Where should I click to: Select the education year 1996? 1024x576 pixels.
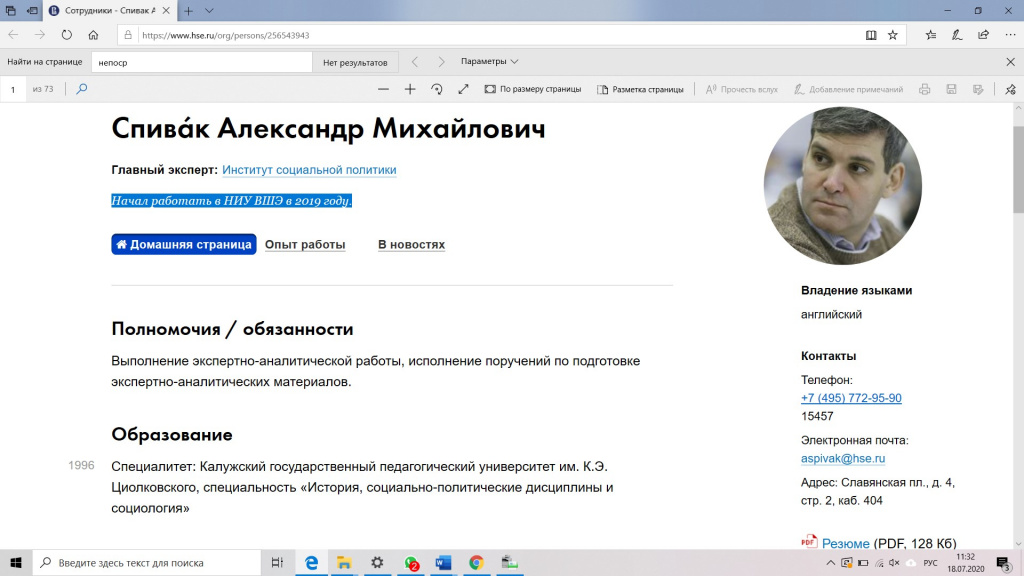(81, 466)
